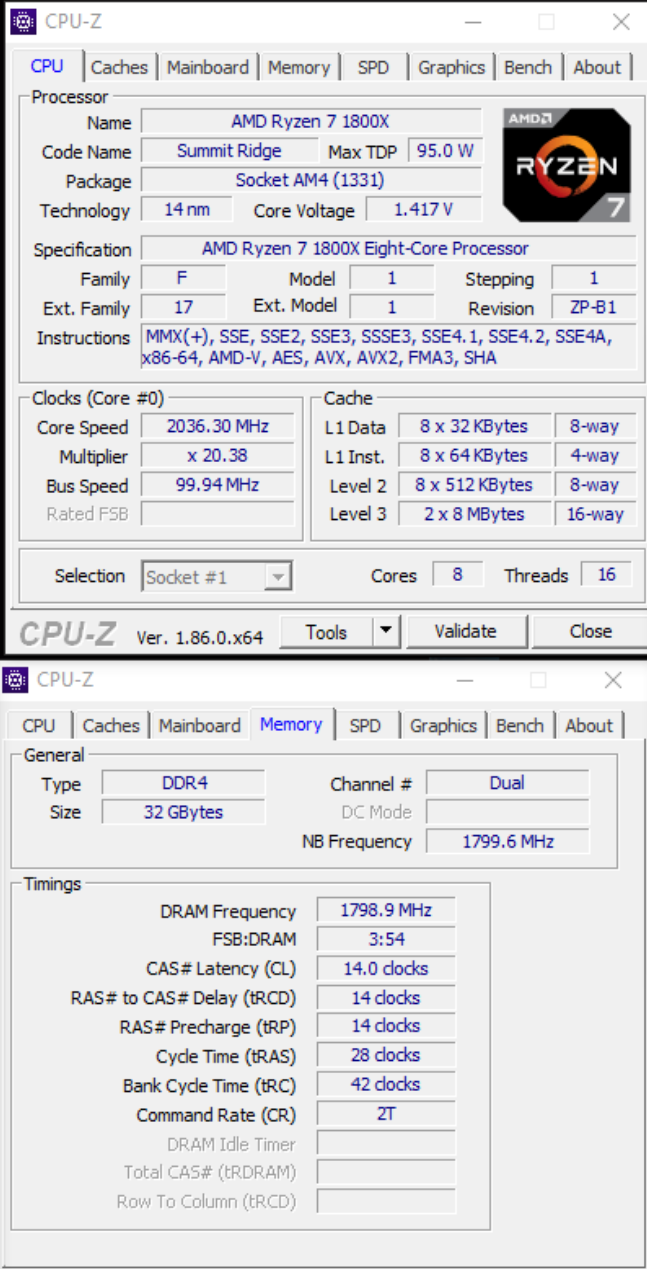Click the Channel # value Dual
The width and height of the screenshot is (647, 1269).
point(507,783)
